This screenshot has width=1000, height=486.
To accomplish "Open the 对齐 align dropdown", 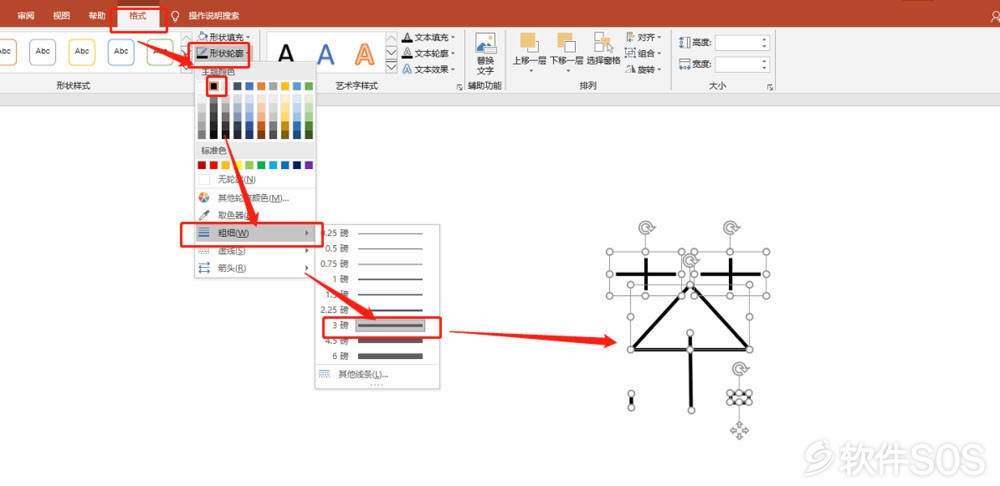I will coord(644,38).
